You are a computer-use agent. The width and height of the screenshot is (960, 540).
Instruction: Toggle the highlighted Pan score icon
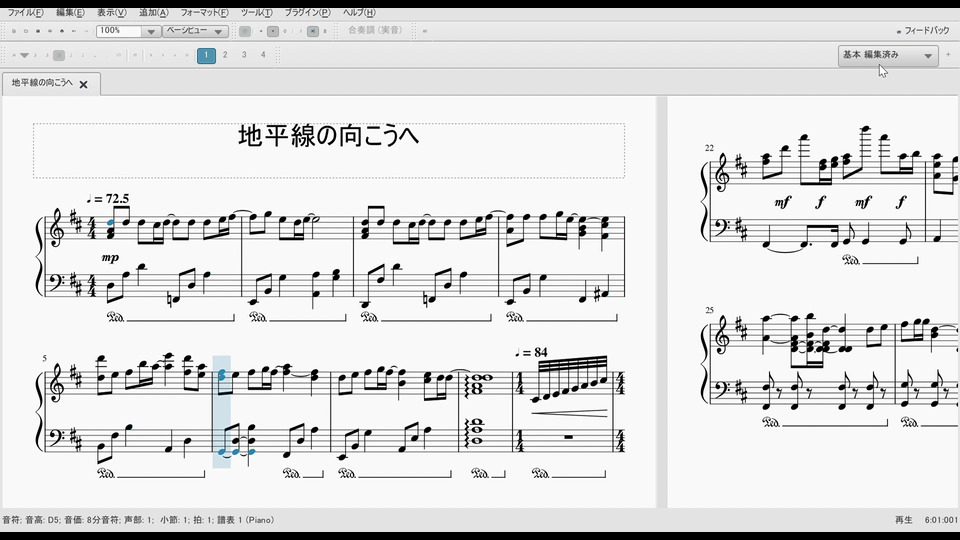312,31
